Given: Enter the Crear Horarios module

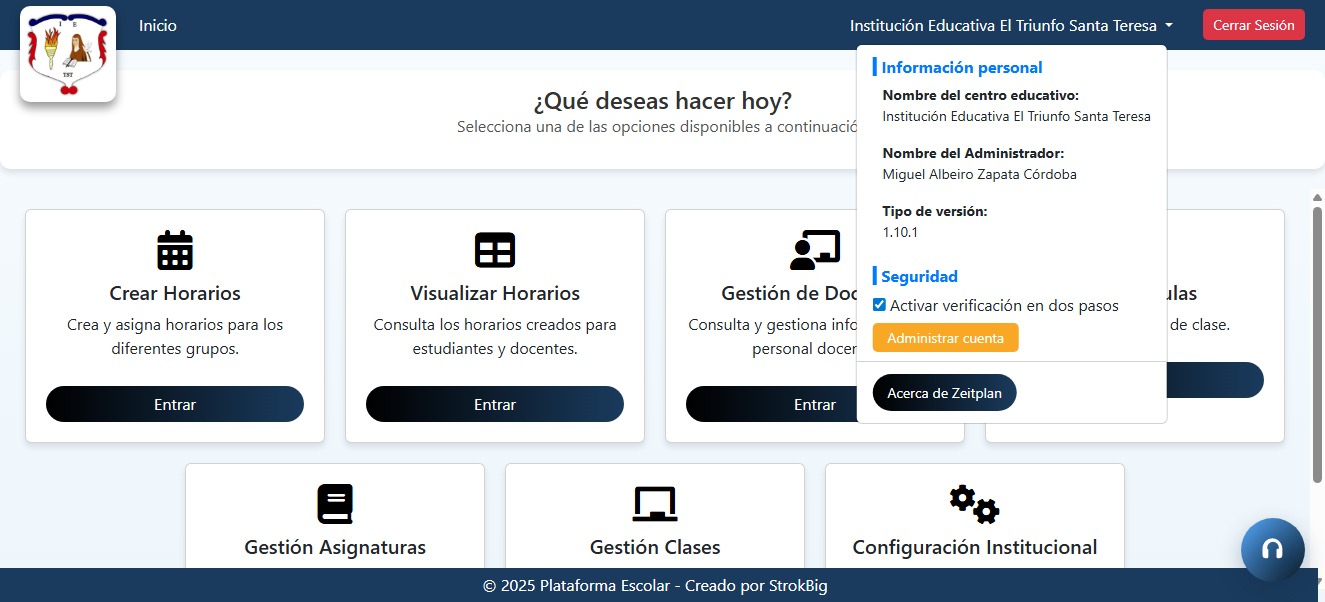Looking at the screenshot, I should 174,404.
